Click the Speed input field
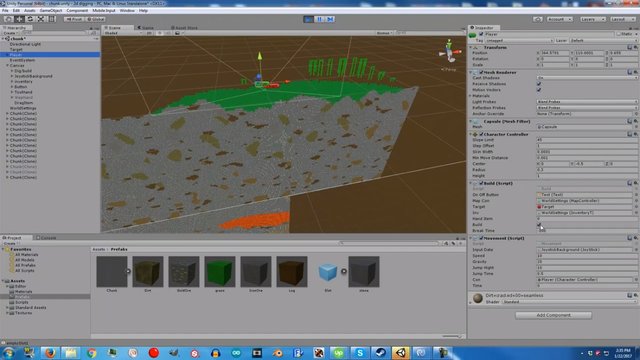640x360 pixels. (x=587, y=256)
